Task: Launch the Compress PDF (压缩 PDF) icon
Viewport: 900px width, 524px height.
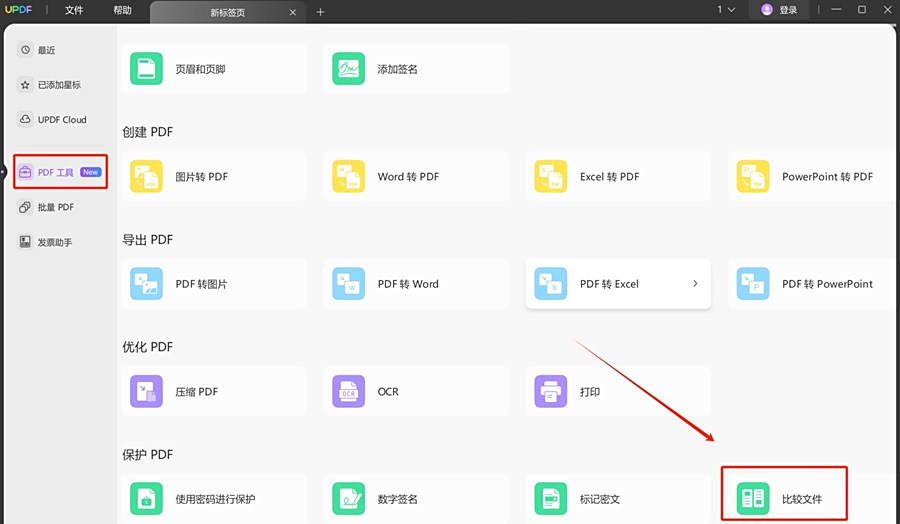Action: coord(146,391)
